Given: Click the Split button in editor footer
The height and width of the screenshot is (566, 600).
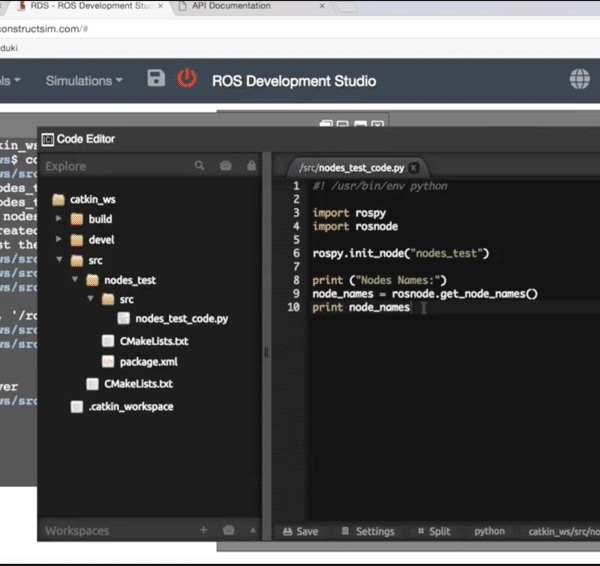Looking at the screenshot, I should tap(434, 532).
